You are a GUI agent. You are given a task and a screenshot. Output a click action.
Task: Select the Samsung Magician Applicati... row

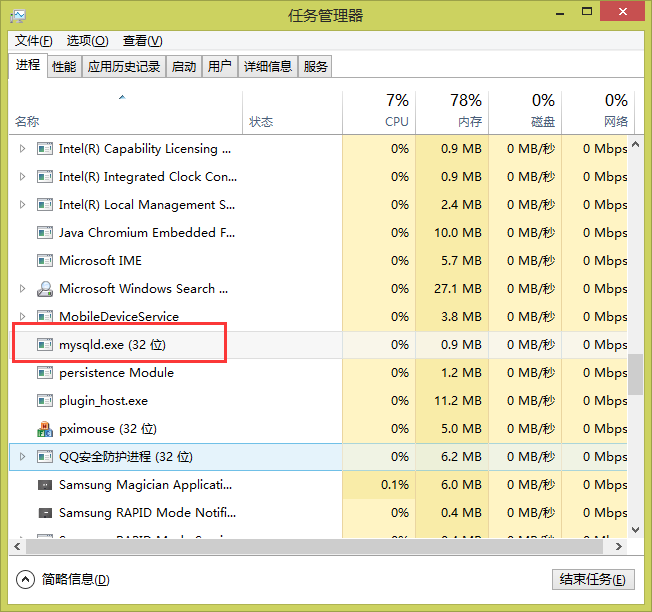click(318, 485)
